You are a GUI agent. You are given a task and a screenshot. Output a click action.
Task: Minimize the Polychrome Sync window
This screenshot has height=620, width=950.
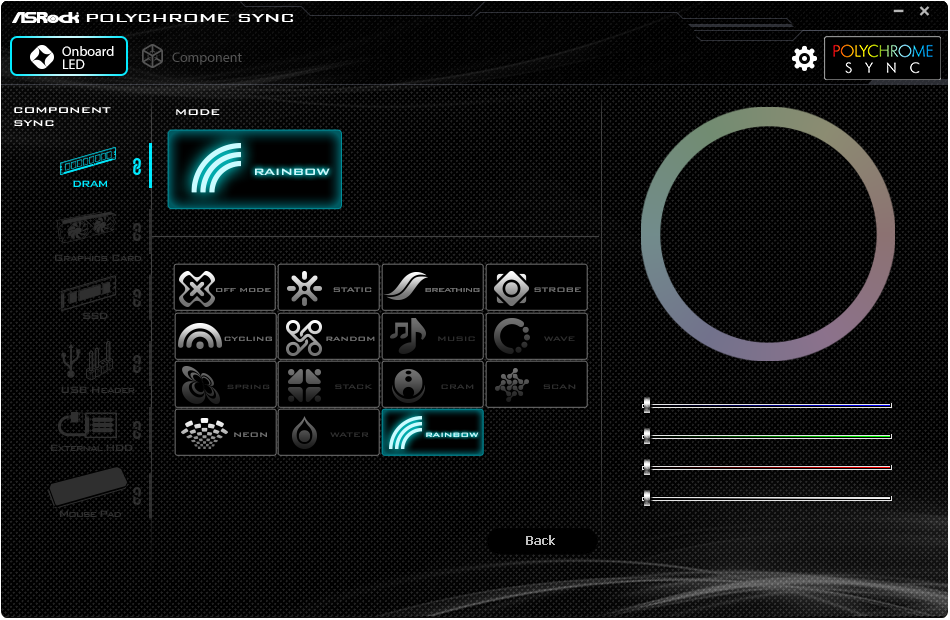pos(899,11)
